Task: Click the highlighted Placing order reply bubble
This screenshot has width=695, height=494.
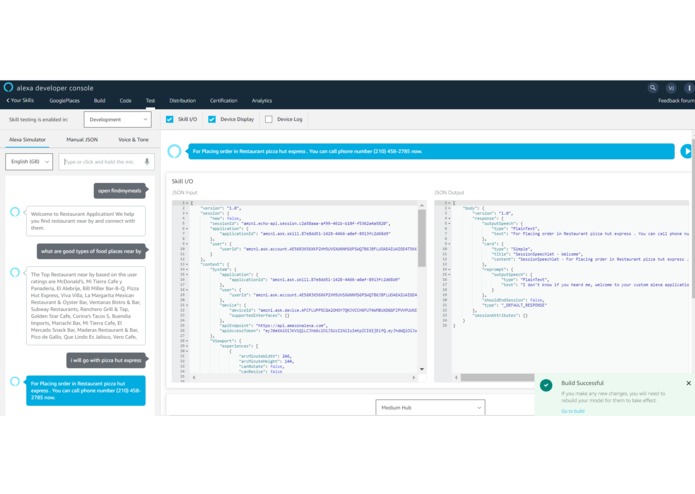Action: click(x=86, y=390)
